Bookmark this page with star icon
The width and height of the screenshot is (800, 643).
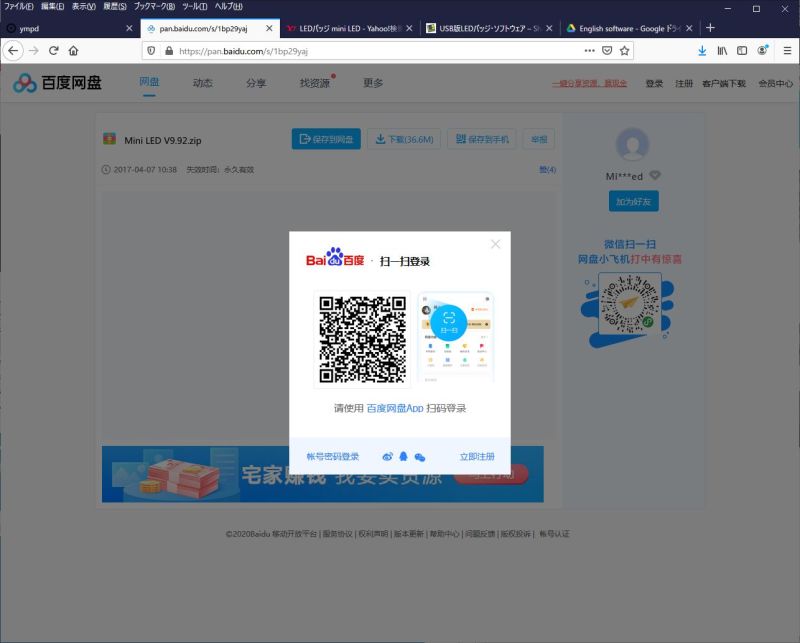625,50
